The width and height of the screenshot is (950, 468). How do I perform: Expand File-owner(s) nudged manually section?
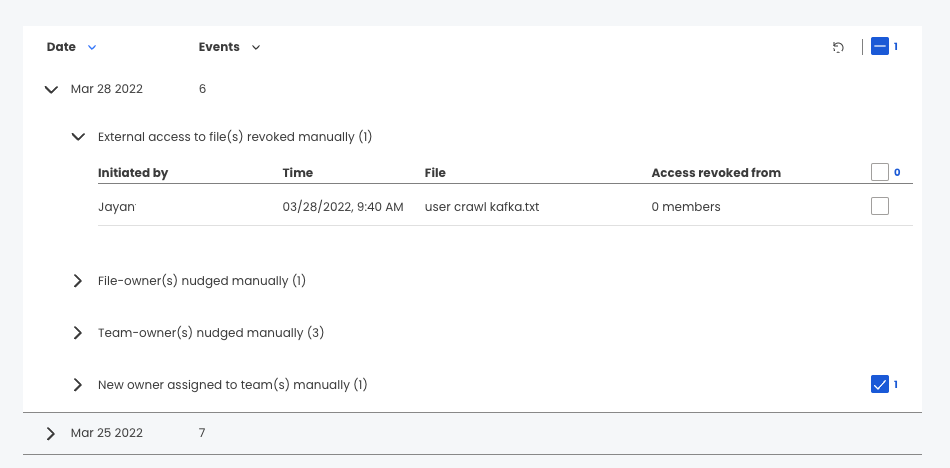(x=78, y=281)
